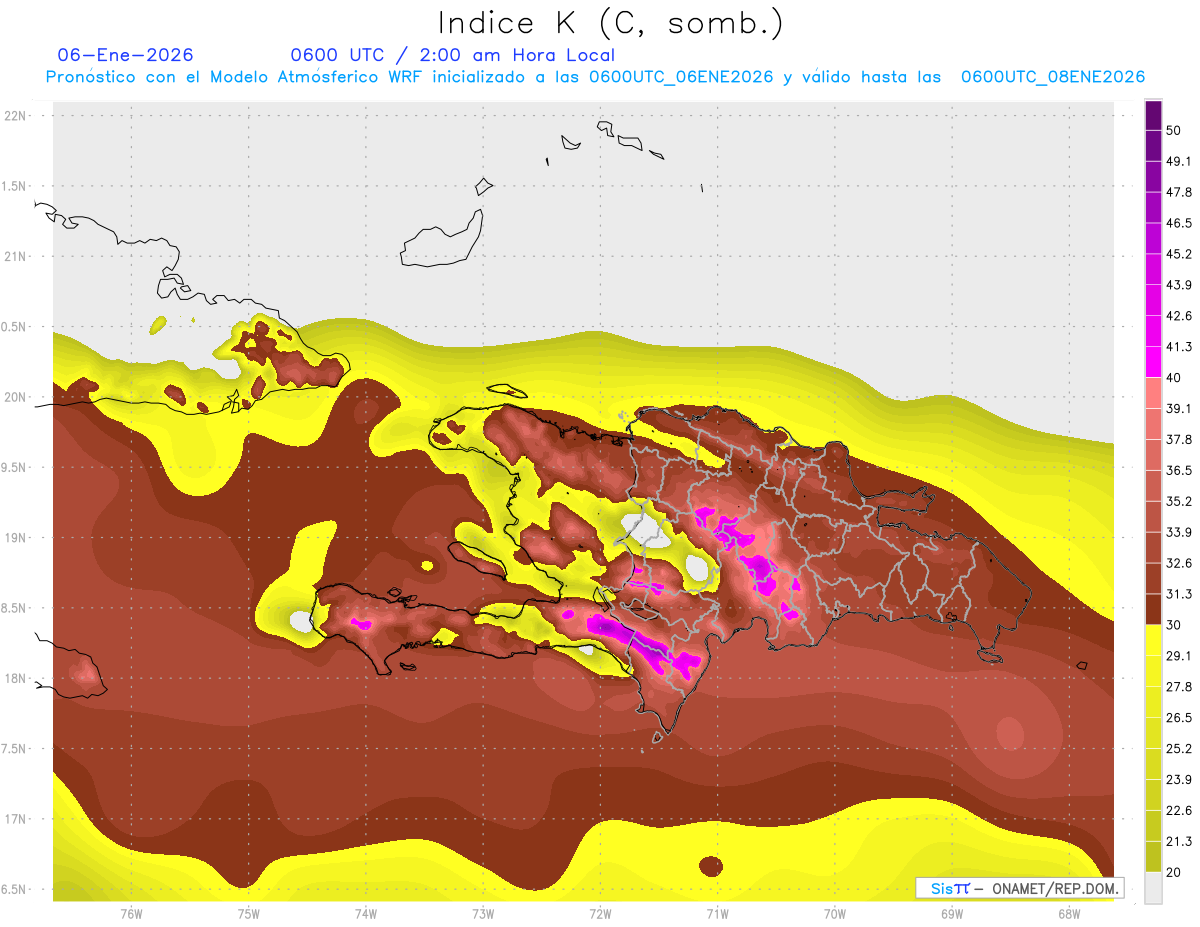Click the colorbar value label "41.3"
This screenshot has height=927, width=1200.
point(1178,347)
